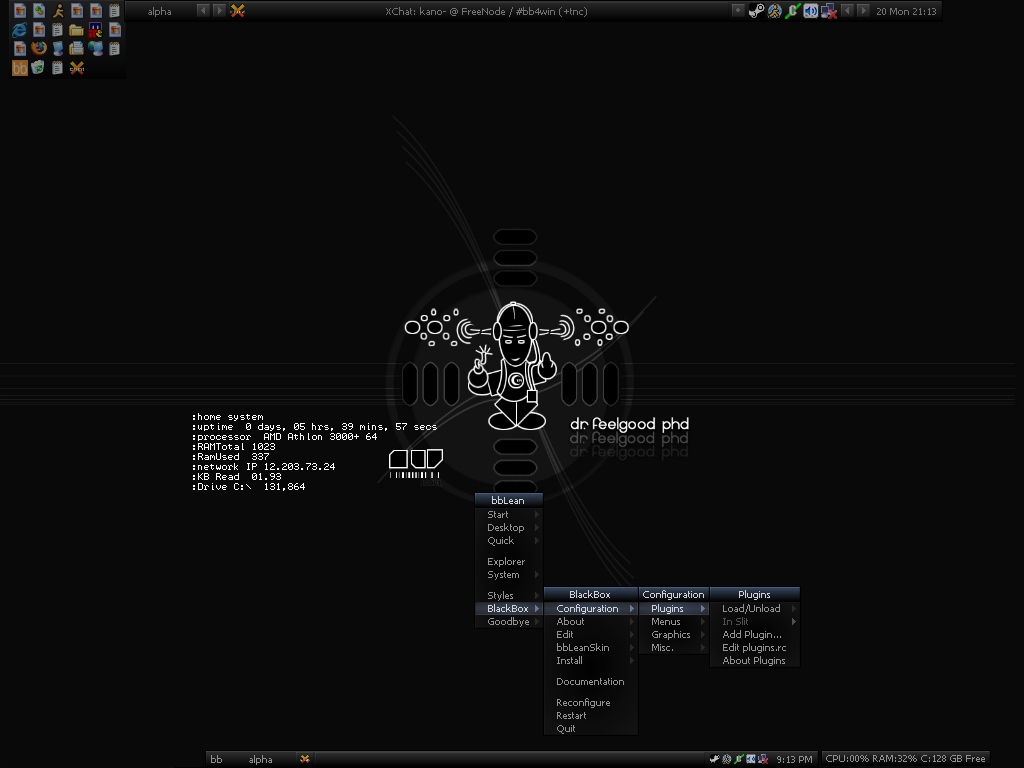
Task: Click the XChat task icon in top toolbar
Action: coord(238,10)
